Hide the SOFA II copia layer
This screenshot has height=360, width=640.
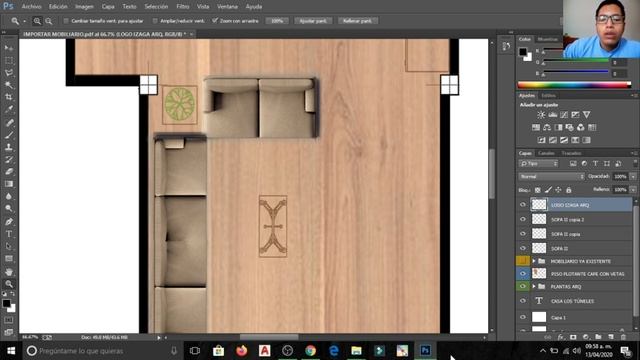coord(523,234)
